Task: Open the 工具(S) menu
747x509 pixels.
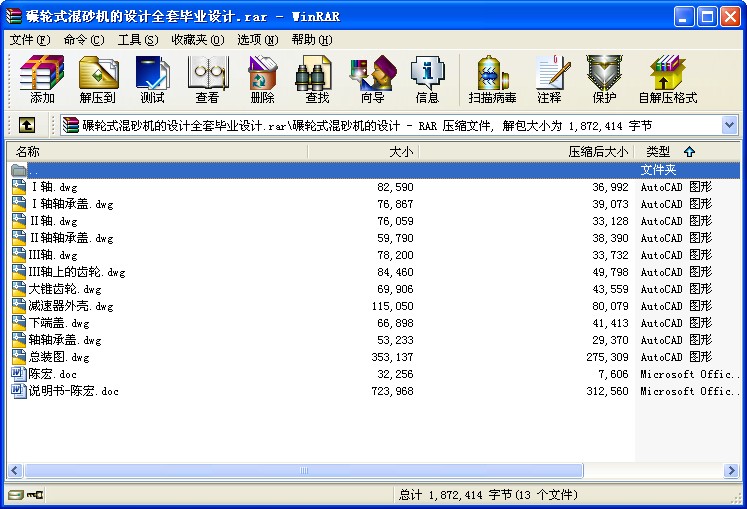Action: point(137,40)
